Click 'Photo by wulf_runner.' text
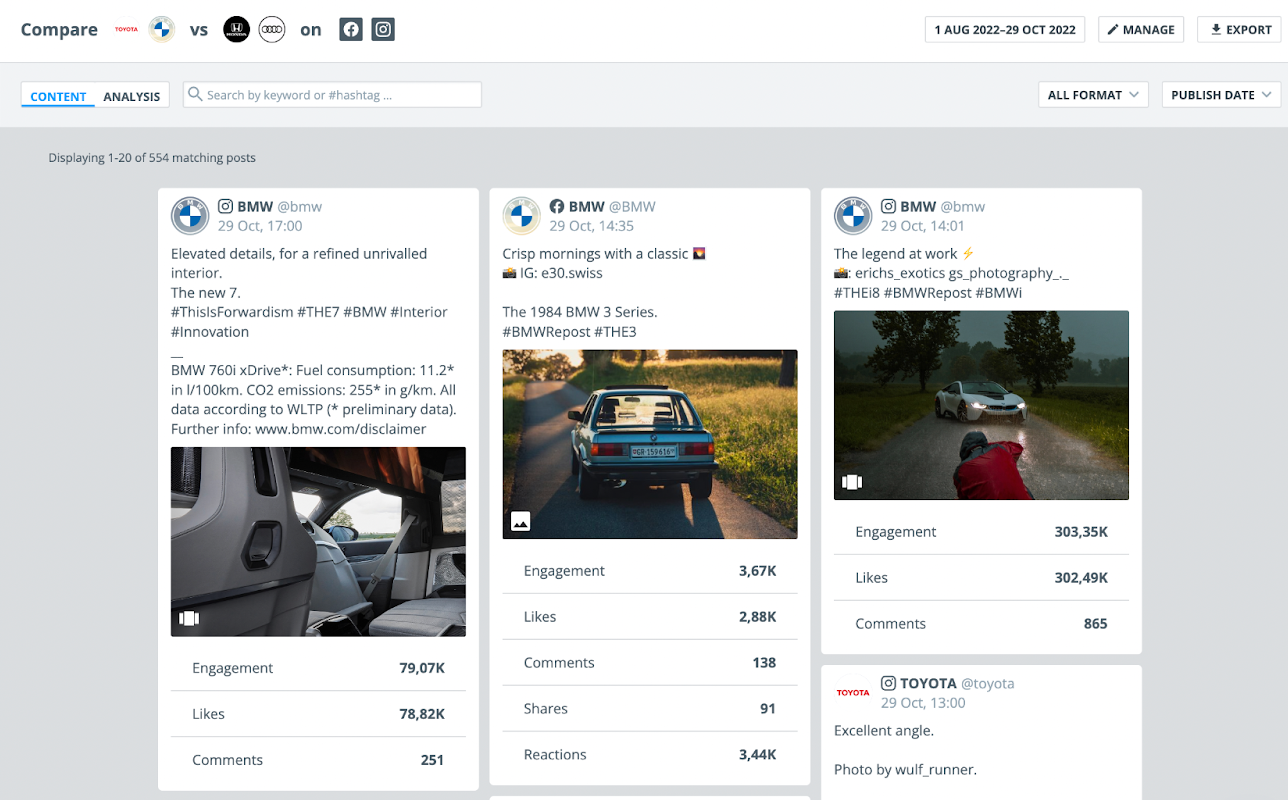 (905, 770)
